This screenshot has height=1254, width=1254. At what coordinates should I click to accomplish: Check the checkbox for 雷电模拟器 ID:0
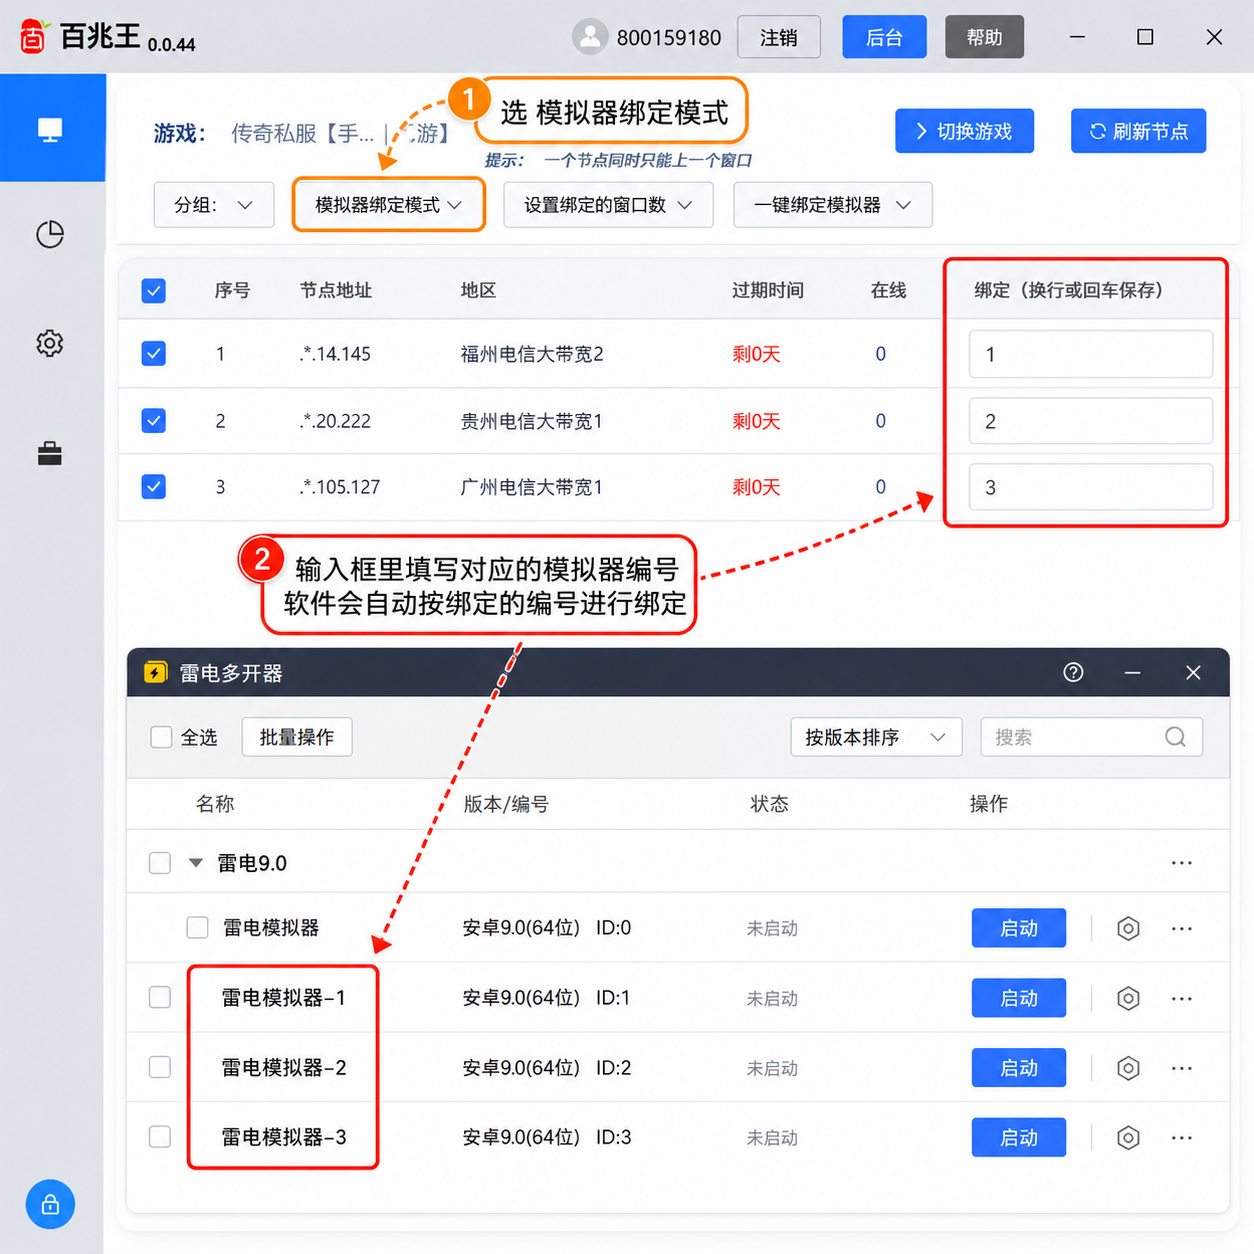click(198, 928)
